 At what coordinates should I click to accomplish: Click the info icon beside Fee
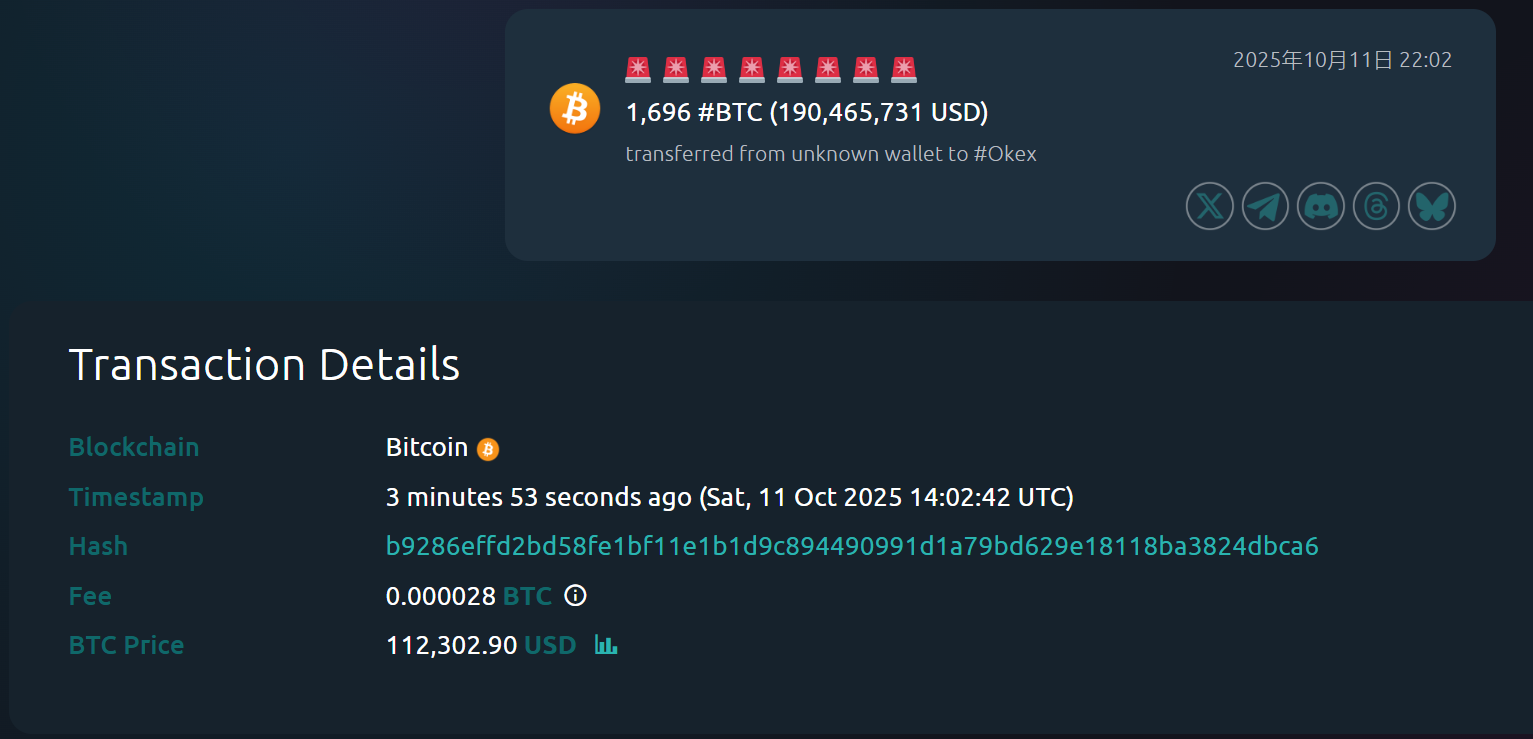coord(575,596)
